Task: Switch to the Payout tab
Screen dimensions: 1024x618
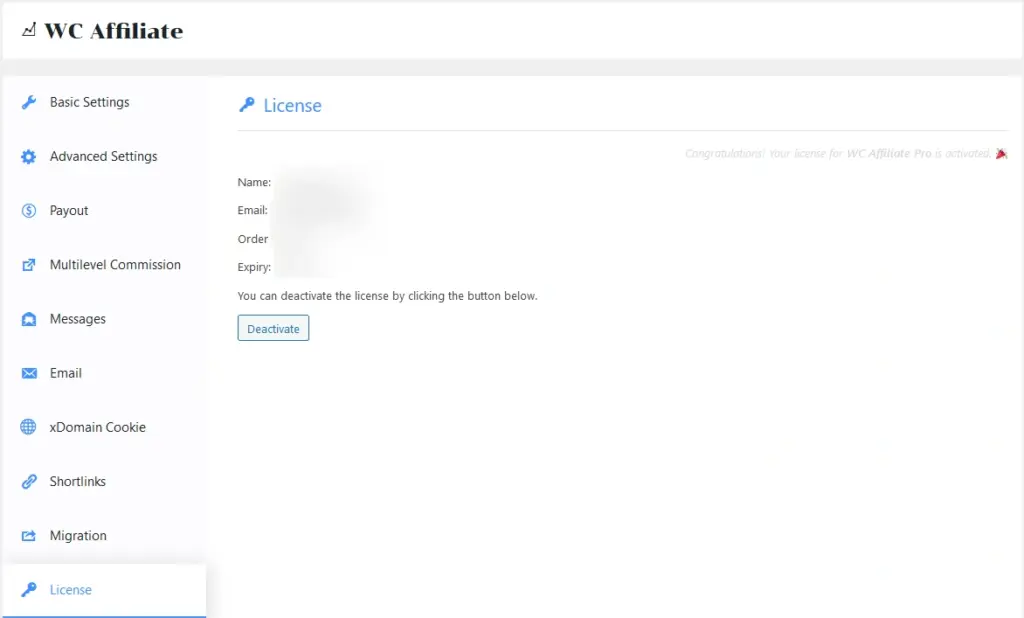Action: (x=104, y=210)
